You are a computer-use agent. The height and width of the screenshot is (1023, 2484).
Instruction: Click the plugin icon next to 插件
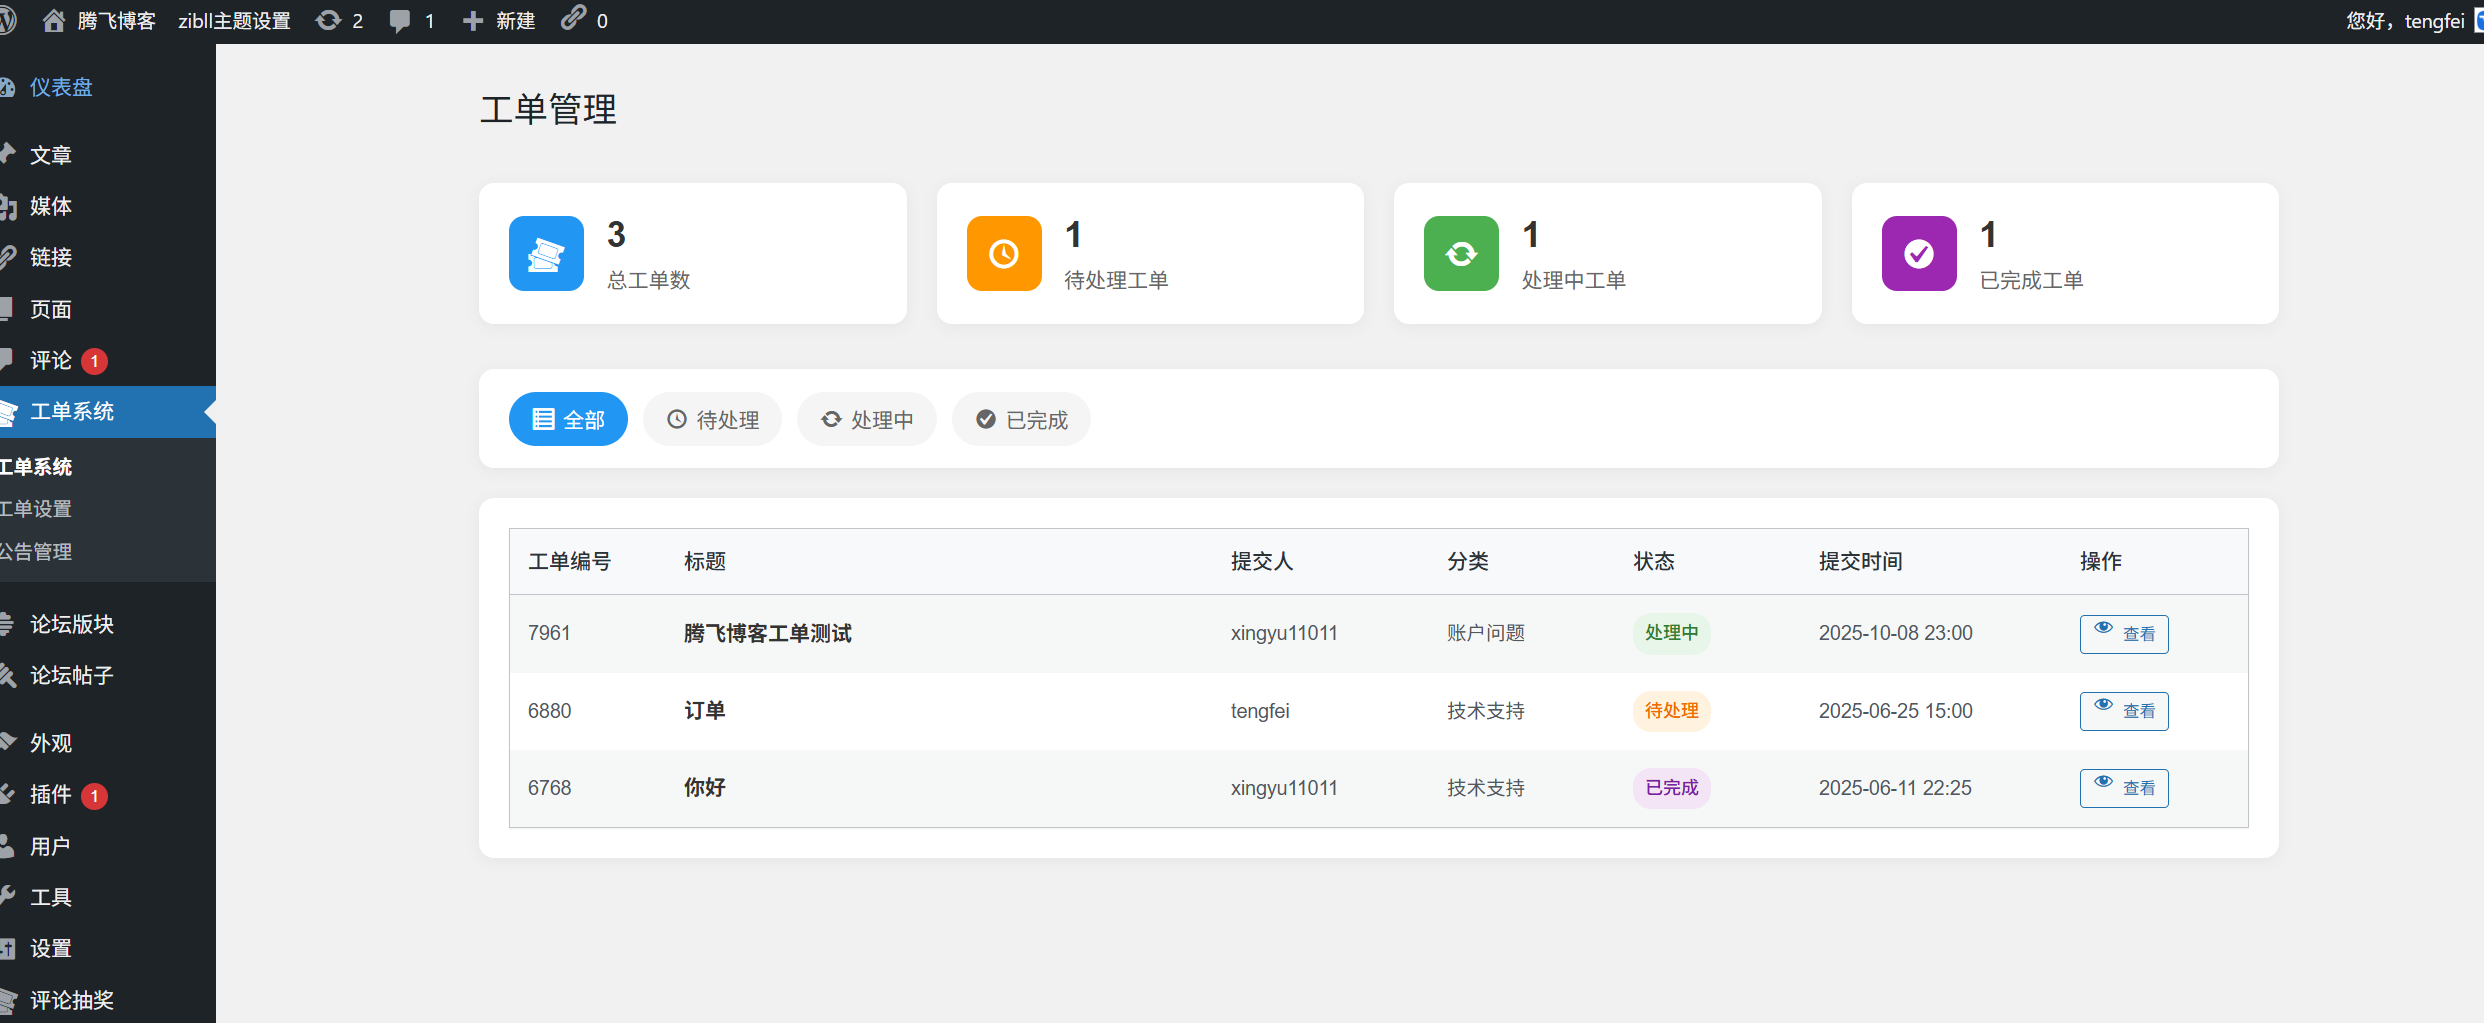pos(7,794)
